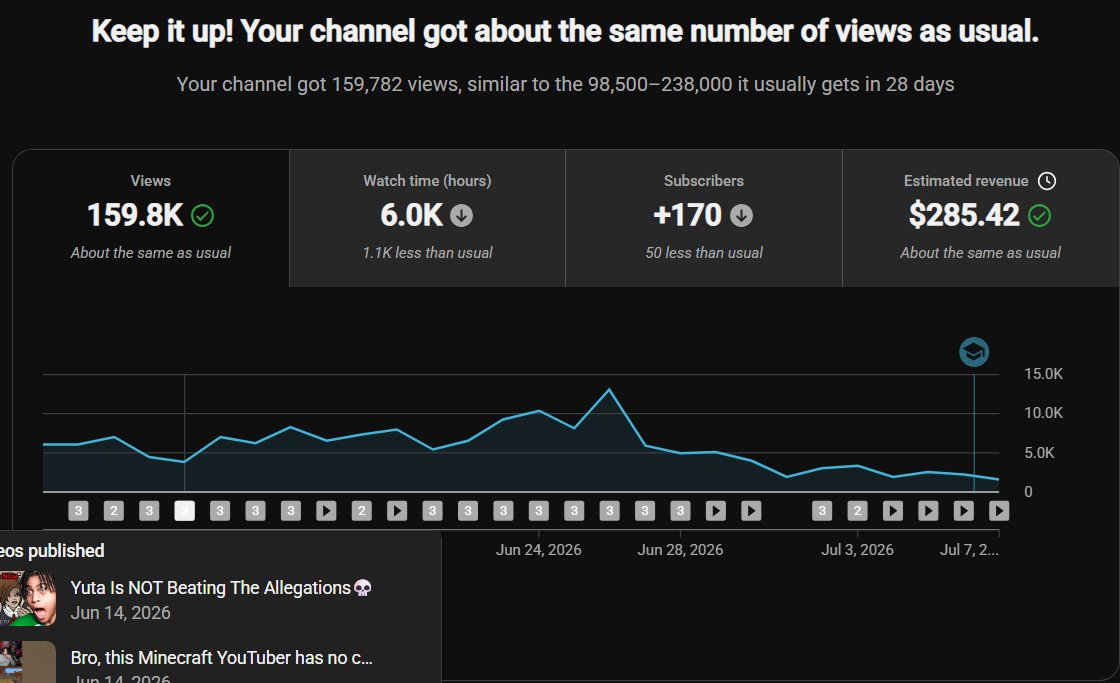This screenshot has width=1120, height=683.
Task: Click the Yuta video thumbnail
Action: click(x=28, y=599)
